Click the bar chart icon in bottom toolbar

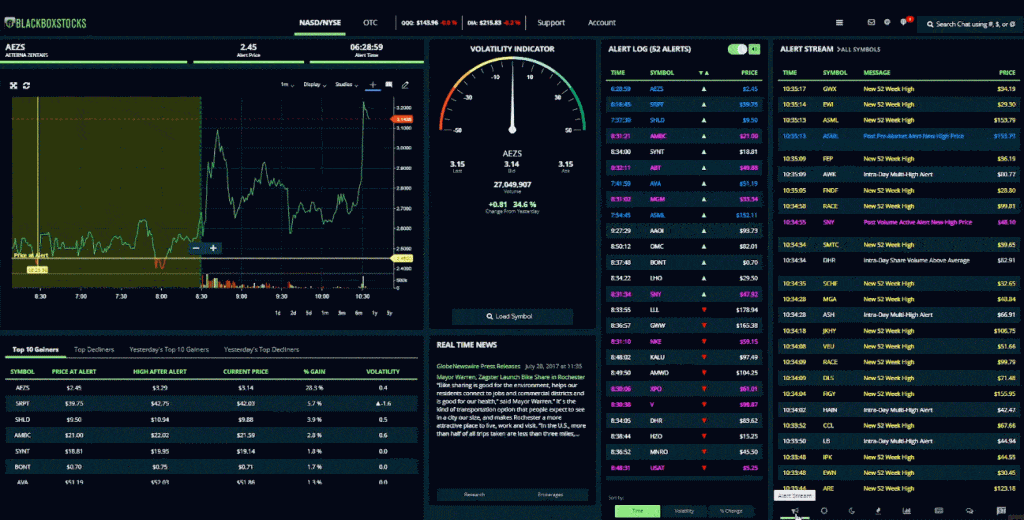coord(906,511)
